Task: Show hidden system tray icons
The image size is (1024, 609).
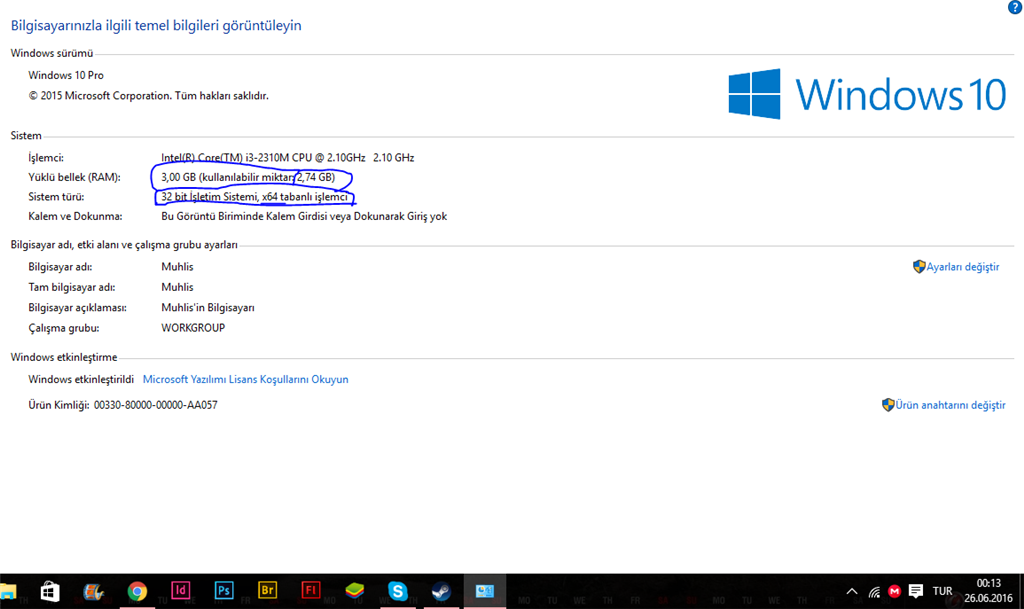Action: pos(852,592)
